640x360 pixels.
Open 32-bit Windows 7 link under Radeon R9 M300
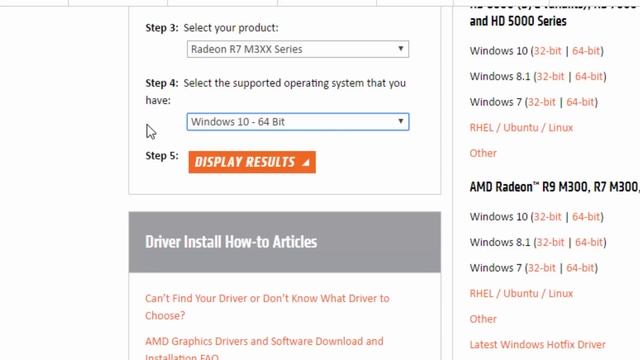pyautogui.click(x=542, y=268)
